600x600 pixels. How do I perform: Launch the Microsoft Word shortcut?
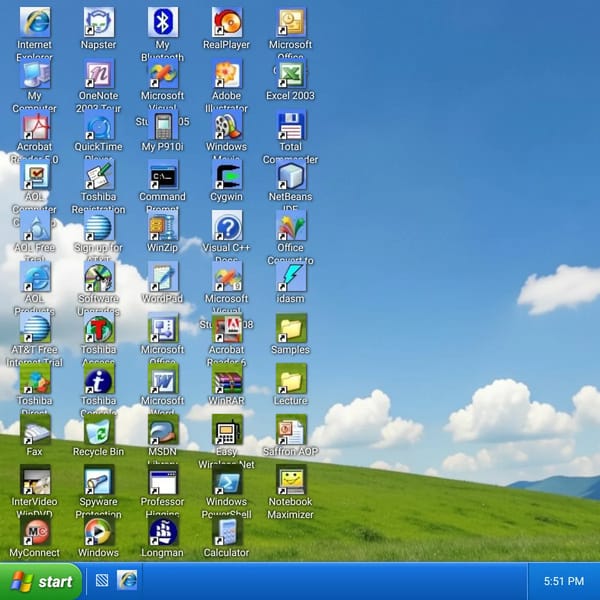coord(163,379)
